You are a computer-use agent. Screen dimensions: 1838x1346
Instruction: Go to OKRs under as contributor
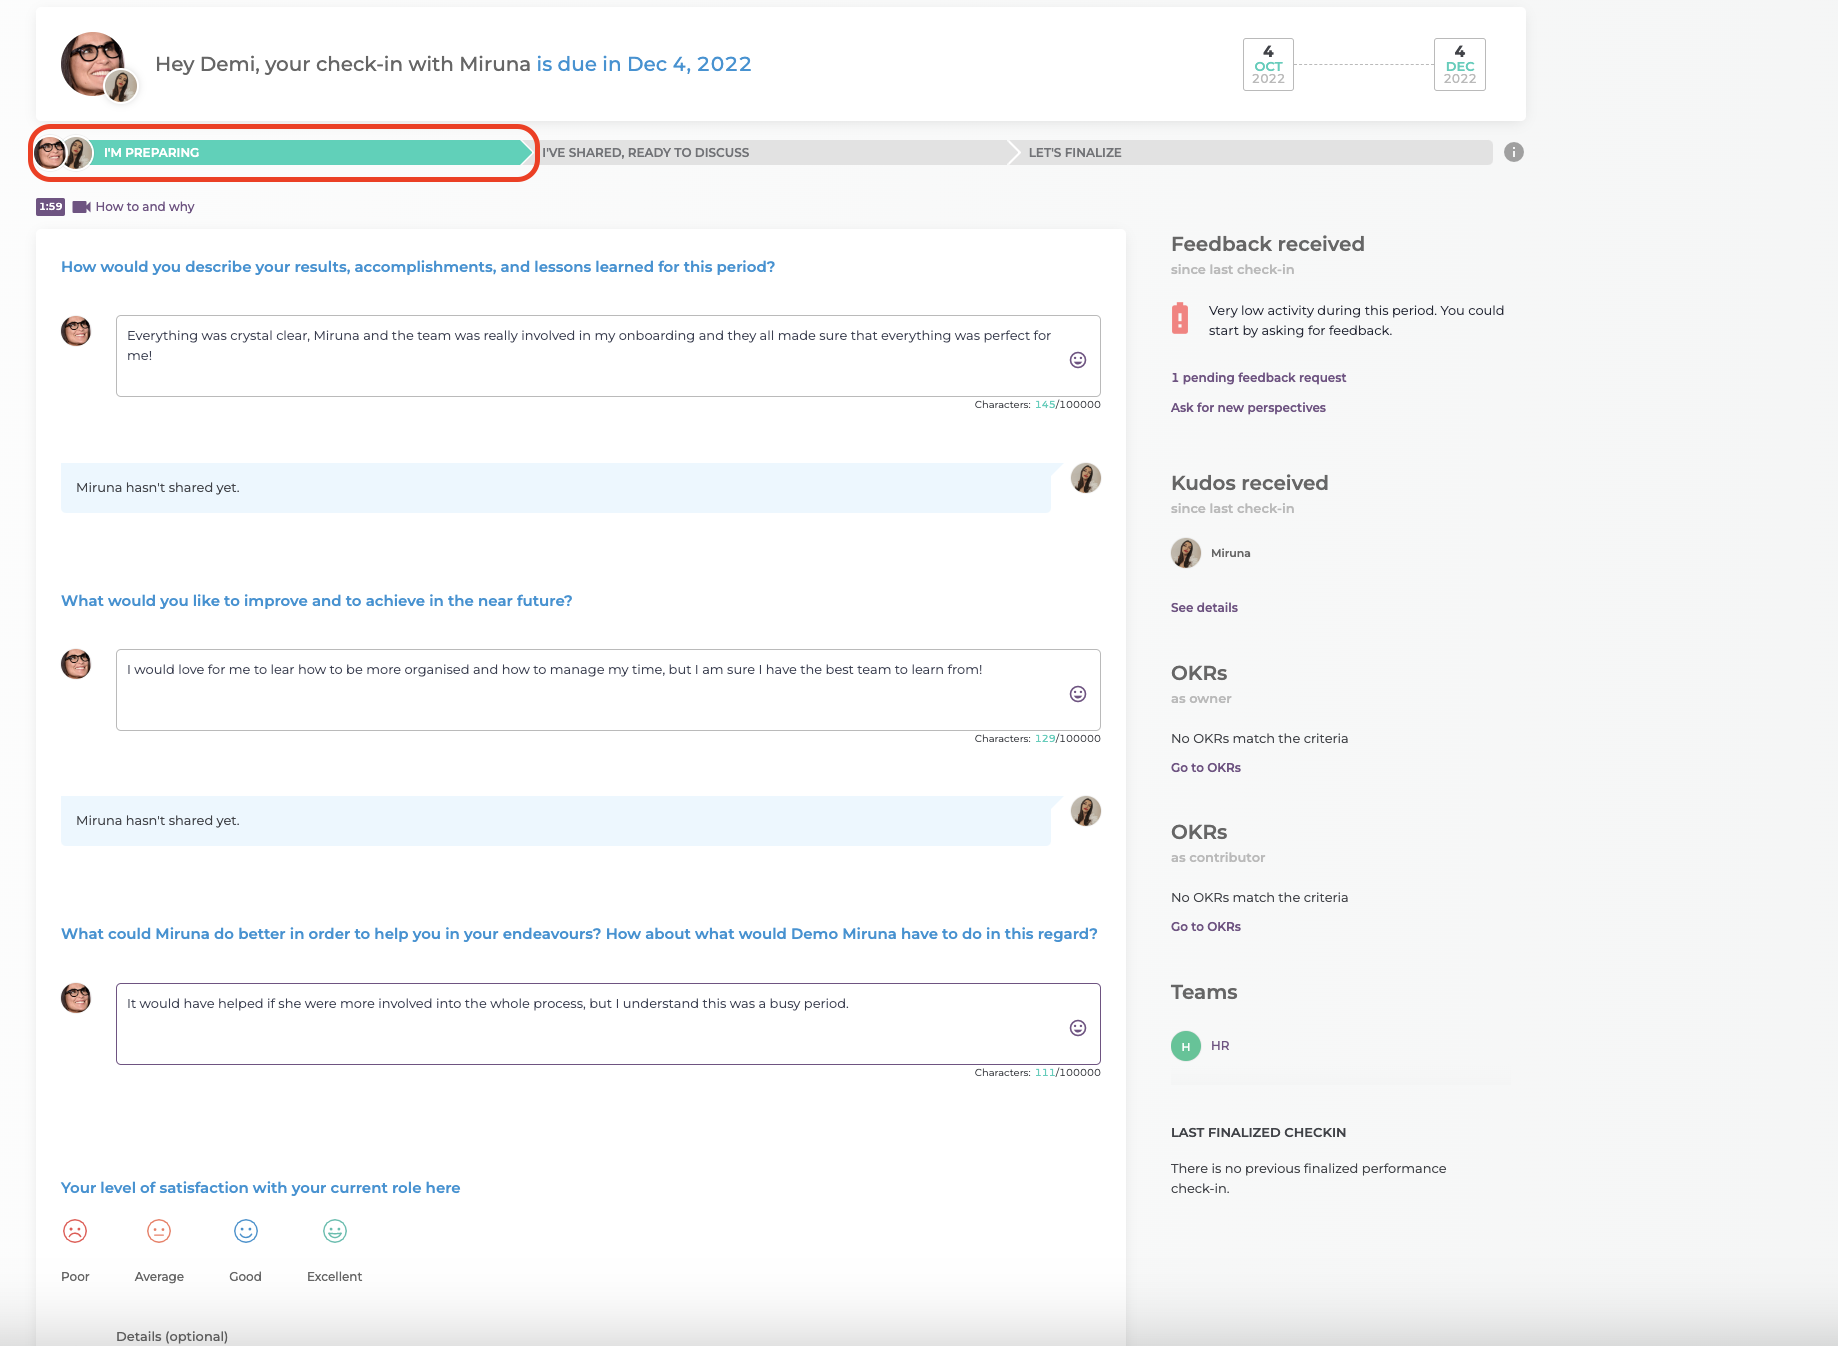point(1206,927)
